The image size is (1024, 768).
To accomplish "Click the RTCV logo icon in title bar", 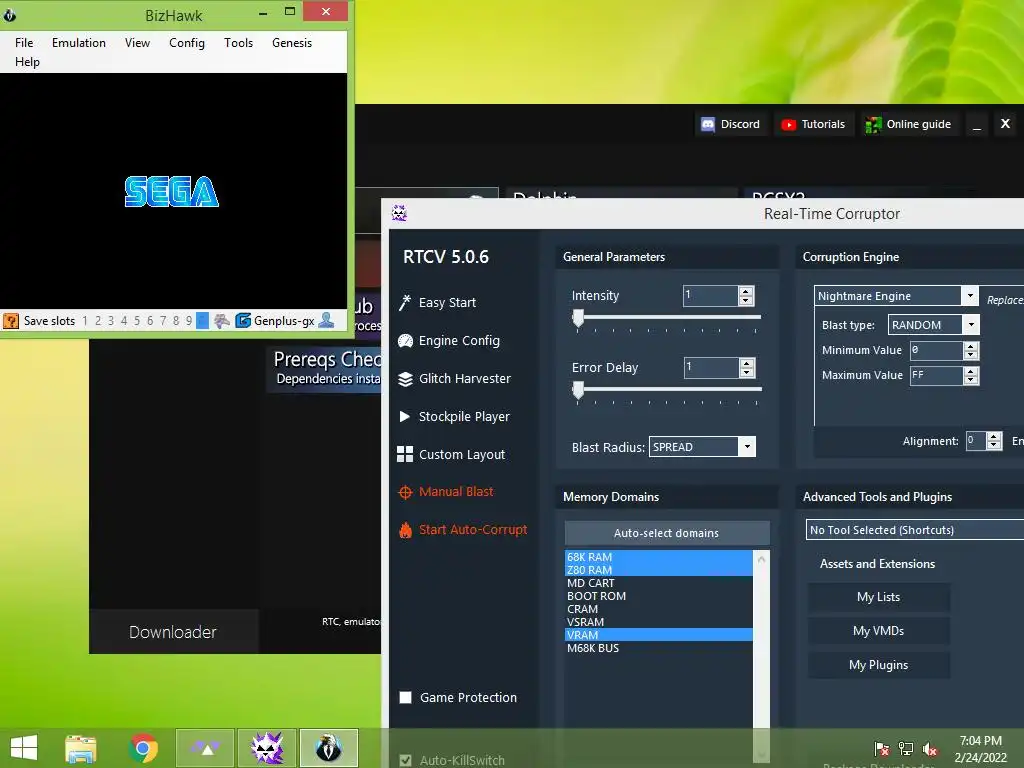I will click(x=399, y=213).
